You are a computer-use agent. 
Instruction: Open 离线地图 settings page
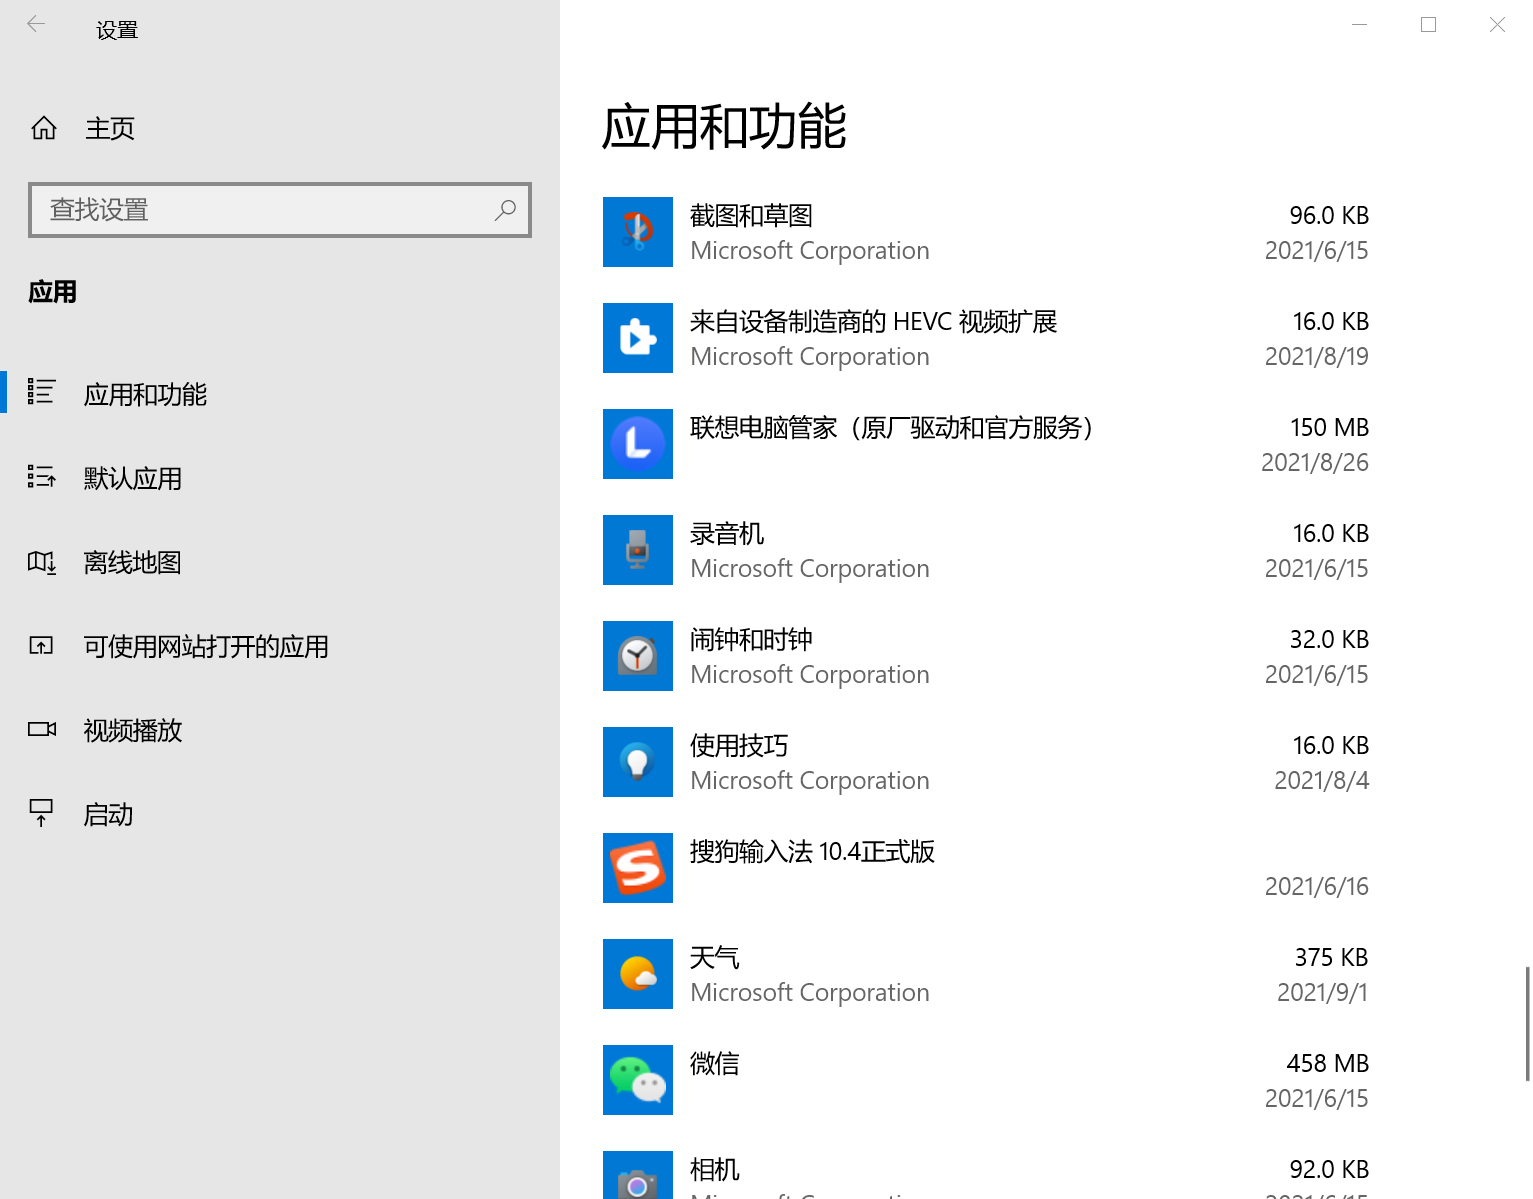[132, 563]
